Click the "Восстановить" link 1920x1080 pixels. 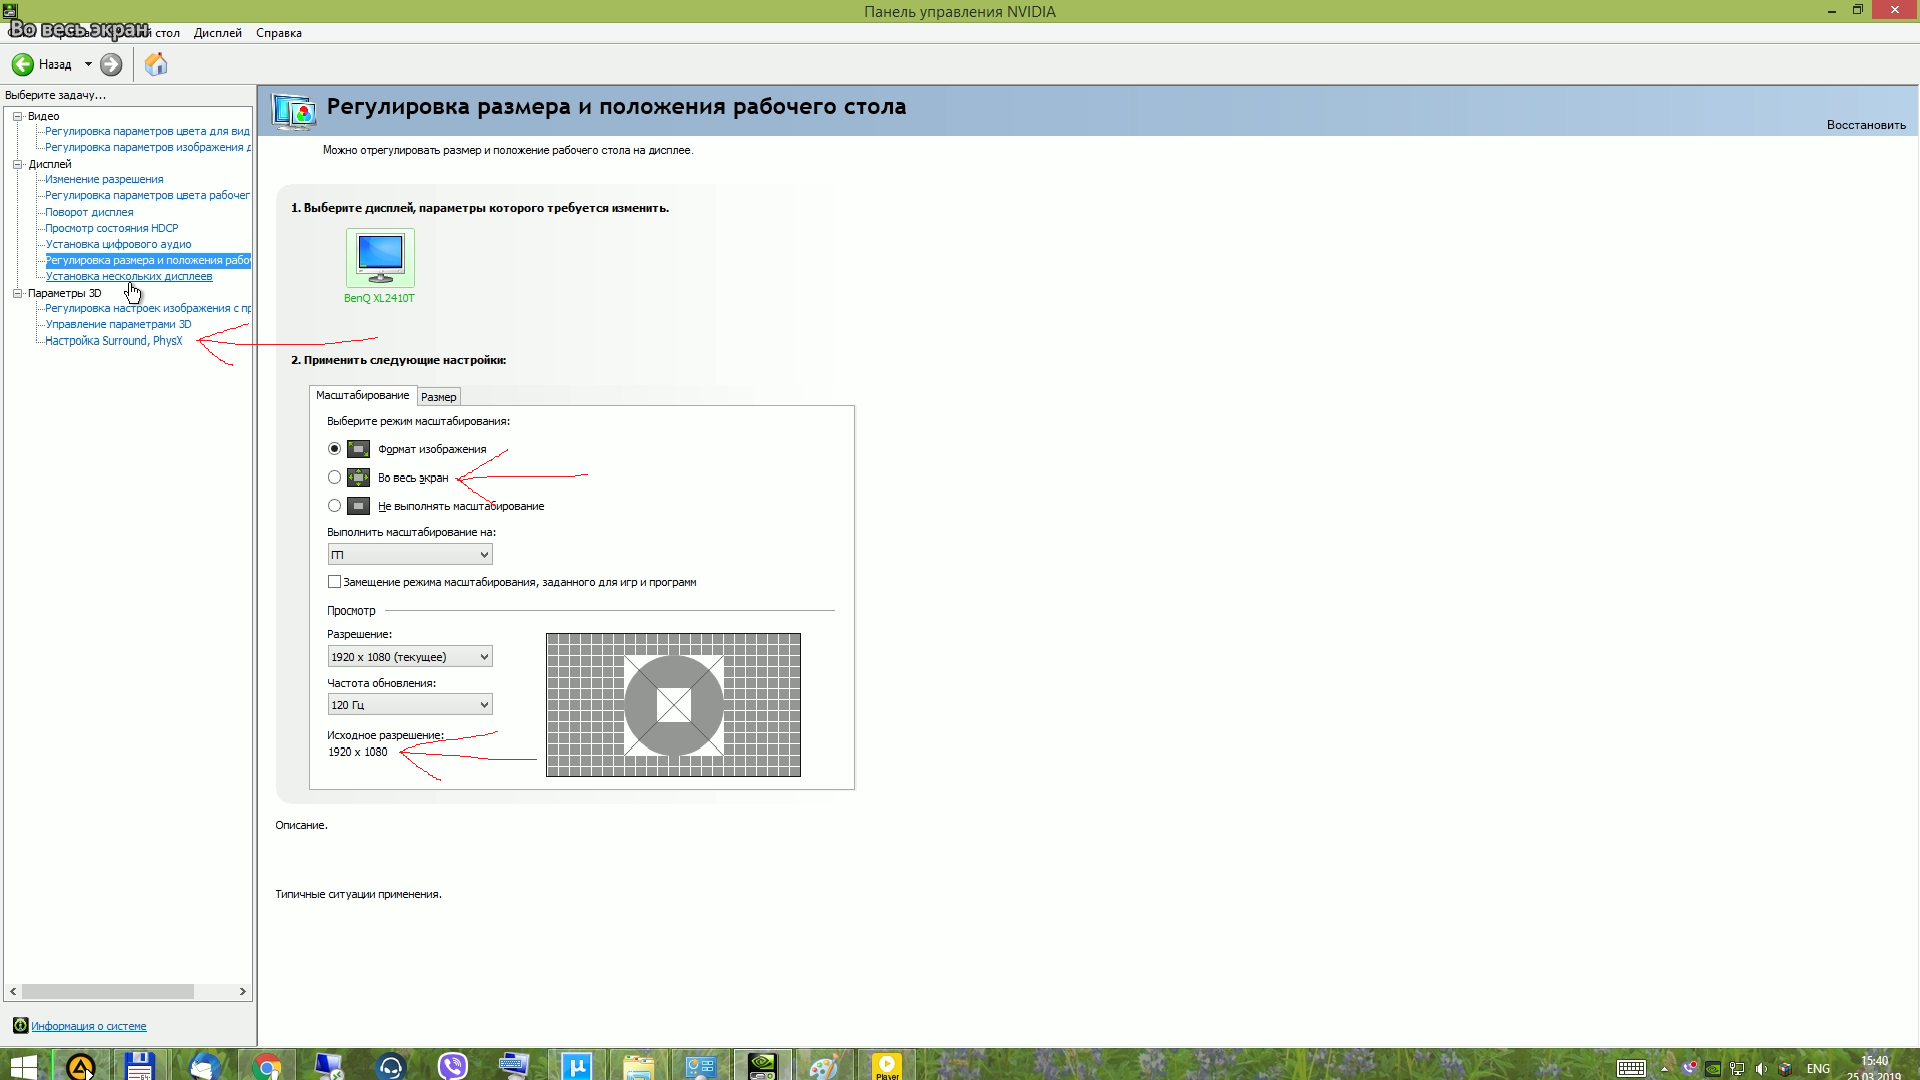pos(1865,125)
